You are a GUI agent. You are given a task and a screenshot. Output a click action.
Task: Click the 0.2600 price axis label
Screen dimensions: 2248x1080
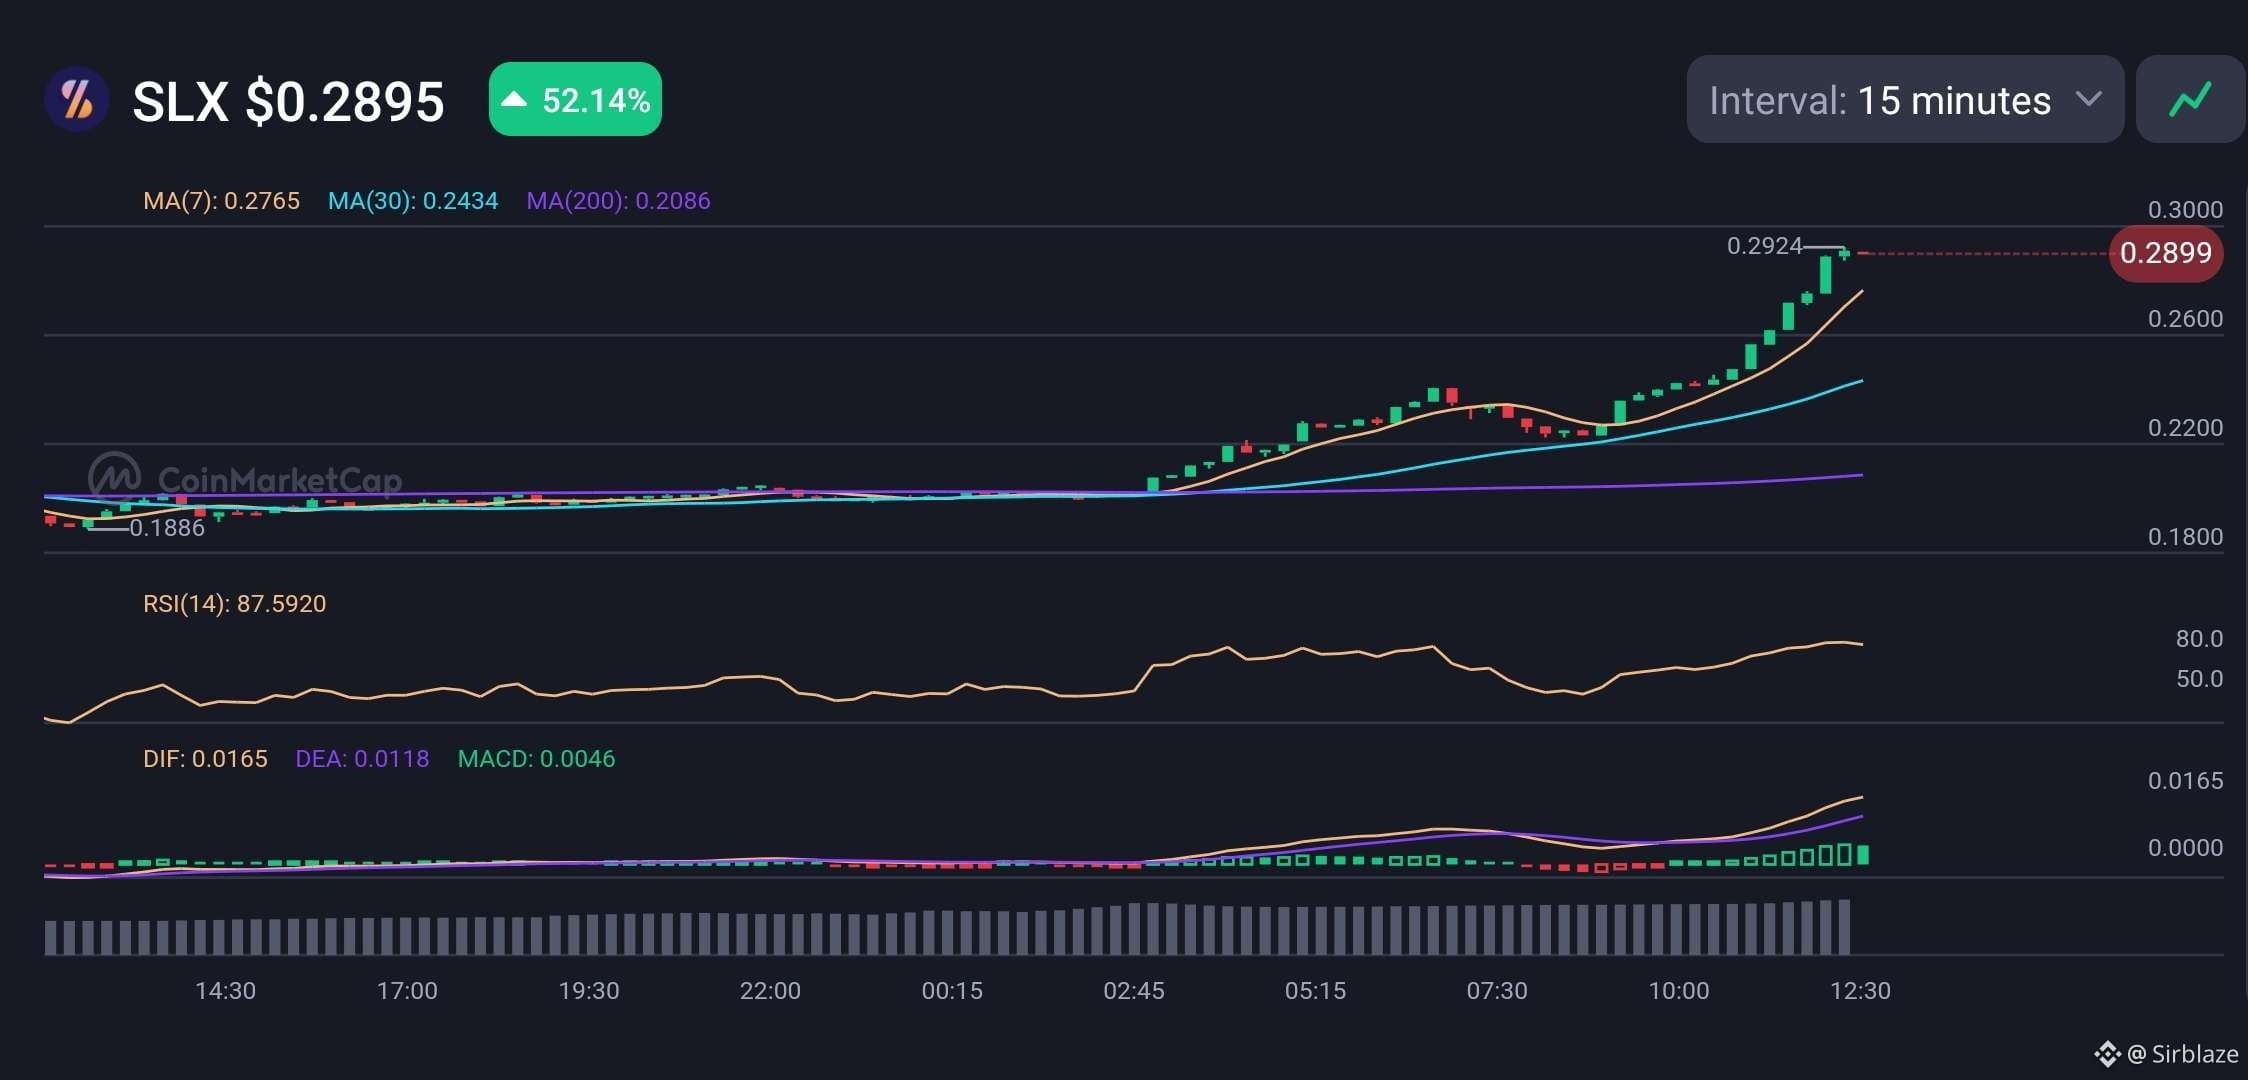2185,318
